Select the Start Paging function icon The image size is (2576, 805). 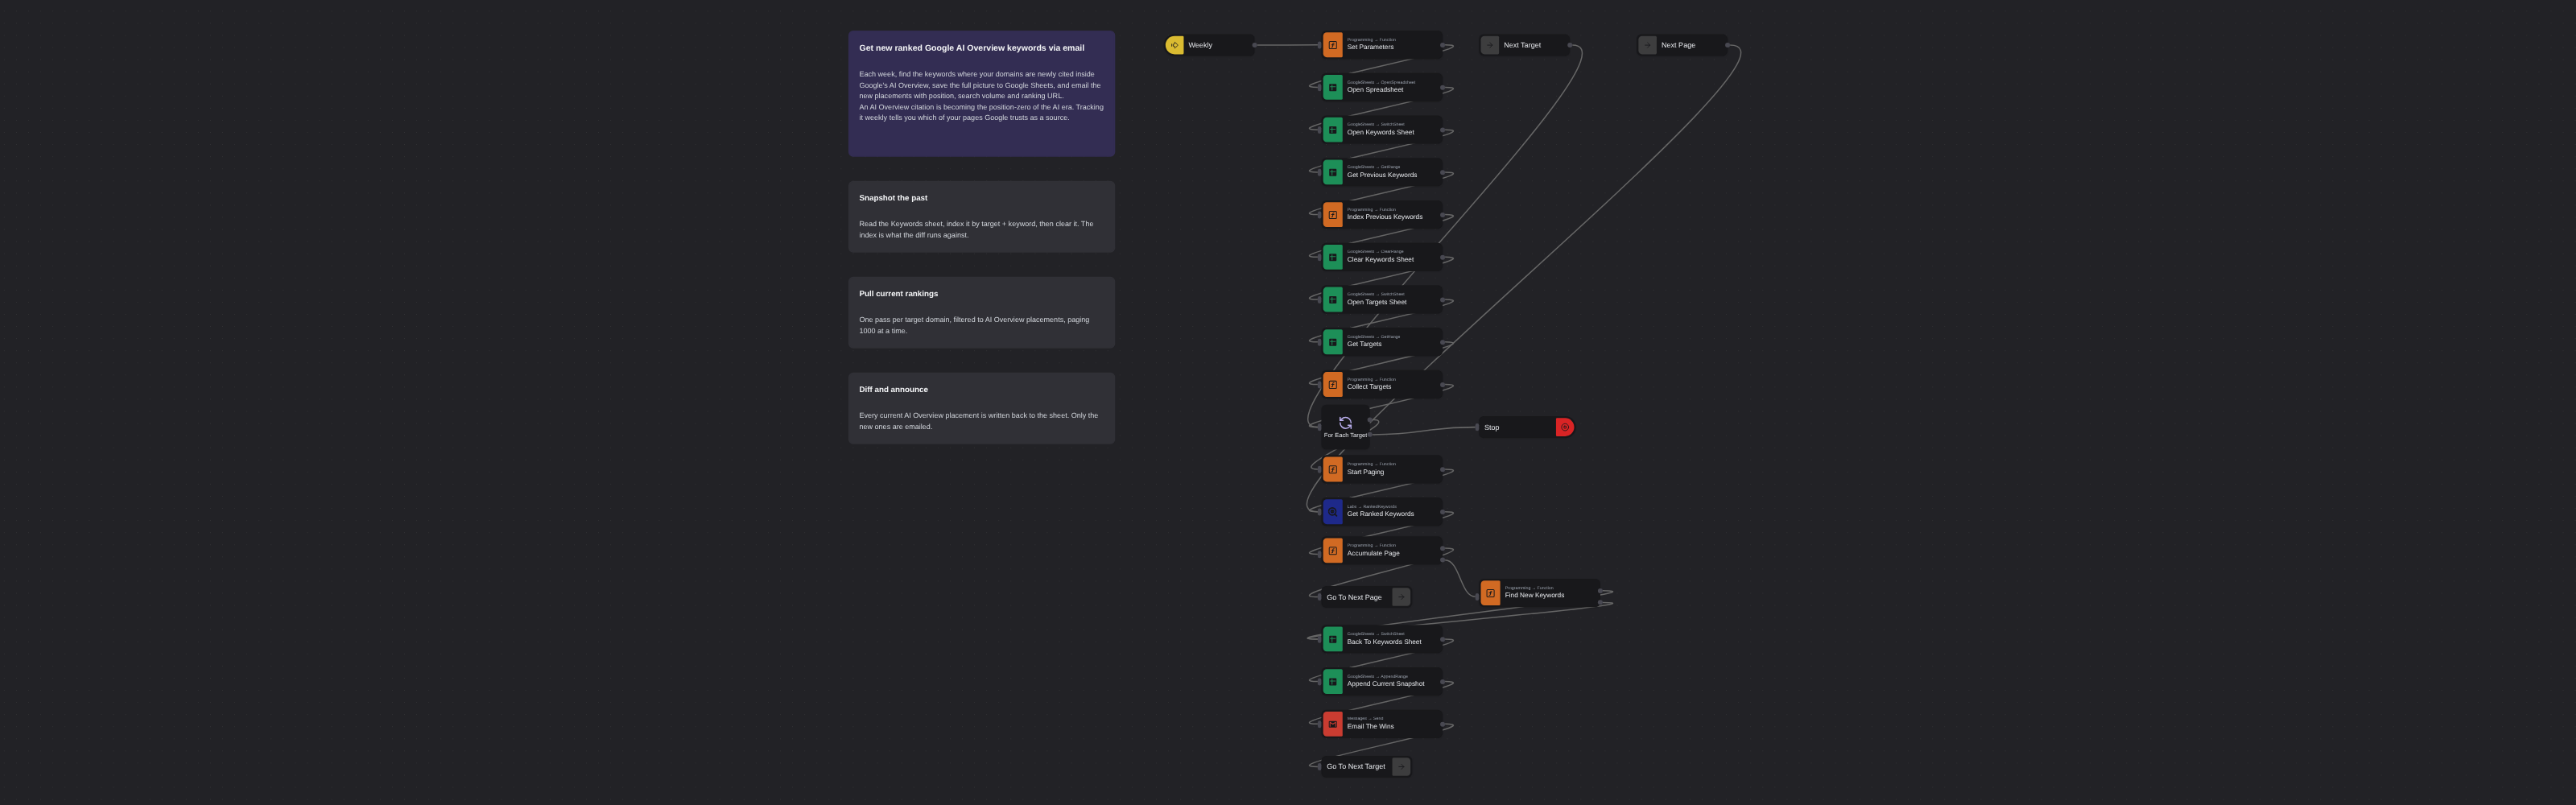[1332, 470]
